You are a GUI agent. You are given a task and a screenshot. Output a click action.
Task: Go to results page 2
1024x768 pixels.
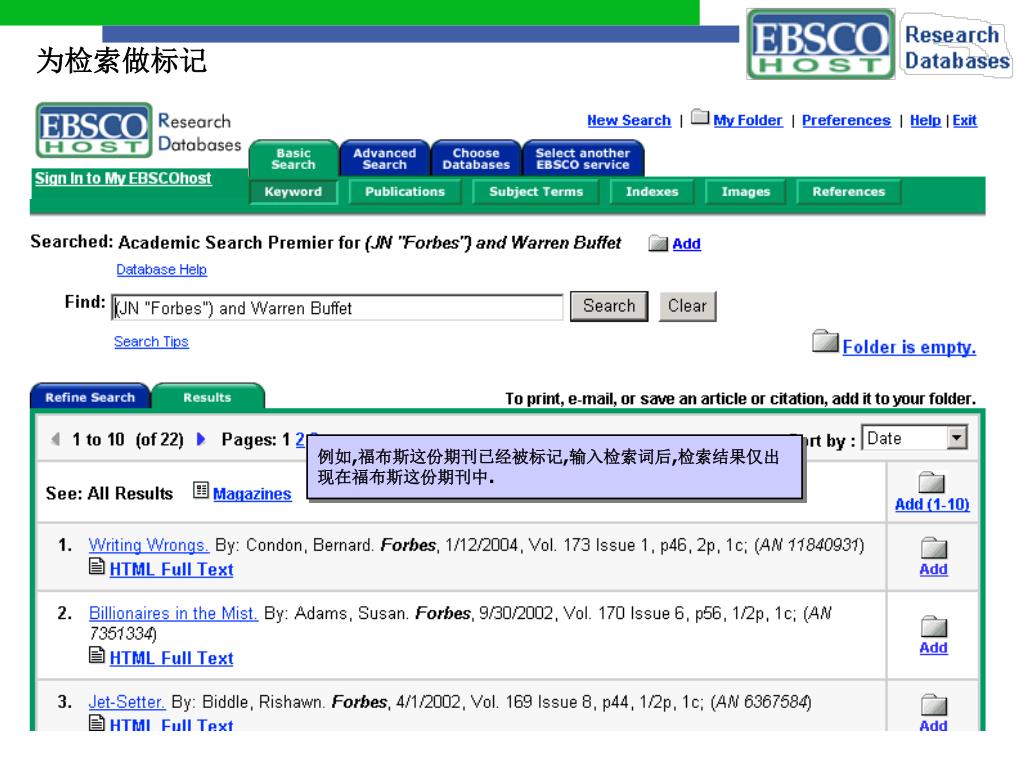pyautogui.click(x=300, y=440)
